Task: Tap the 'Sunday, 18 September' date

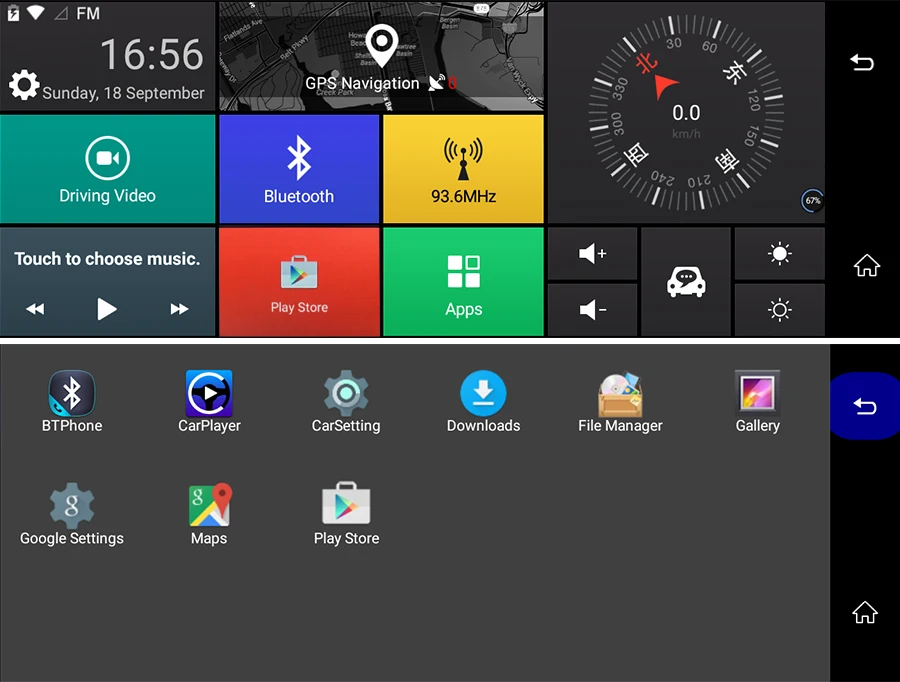Action: click(123, 93)
